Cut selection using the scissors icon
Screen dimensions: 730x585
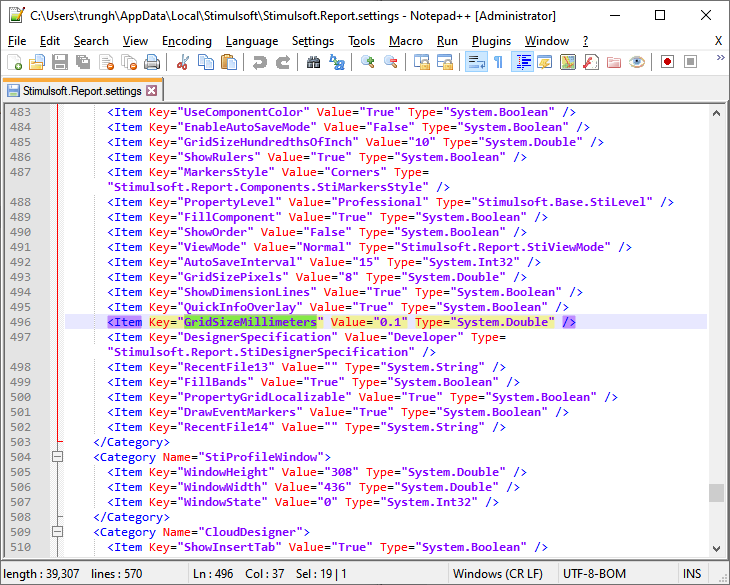coord(182,62)
